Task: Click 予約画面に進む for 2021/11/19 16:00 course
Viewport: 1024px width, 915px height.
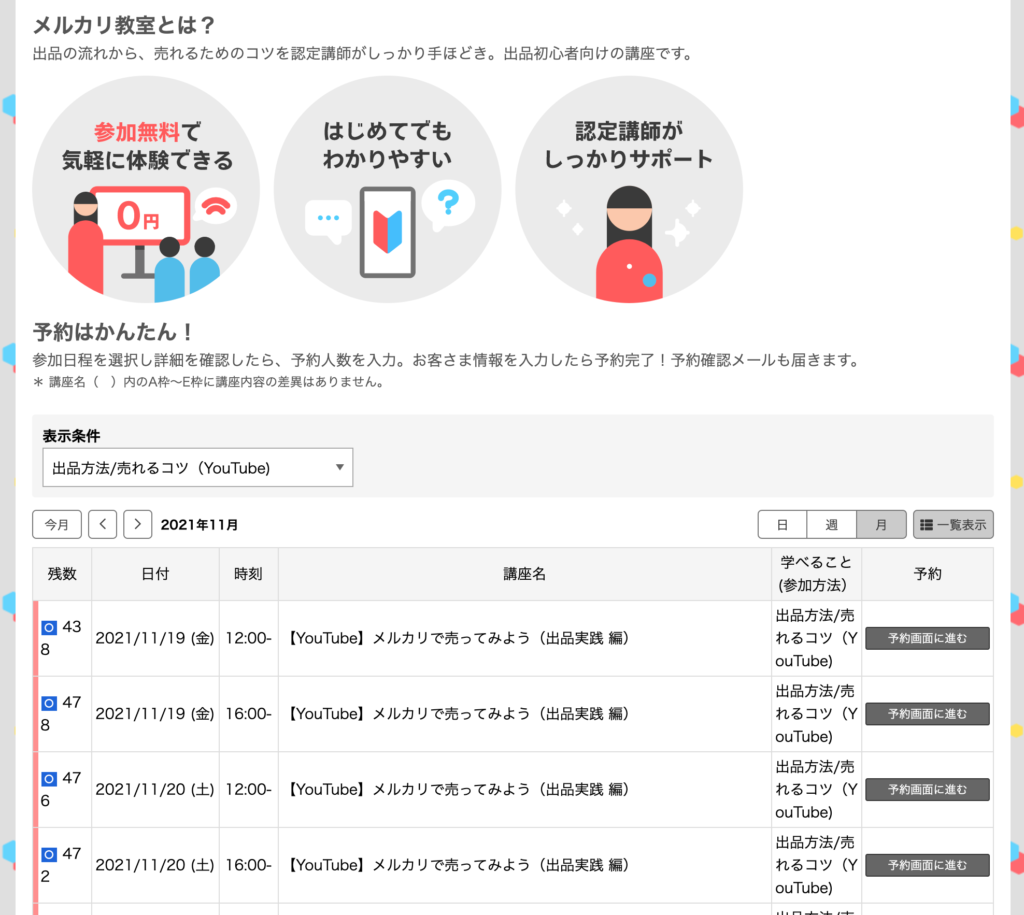Action: (x=927, y=714)
